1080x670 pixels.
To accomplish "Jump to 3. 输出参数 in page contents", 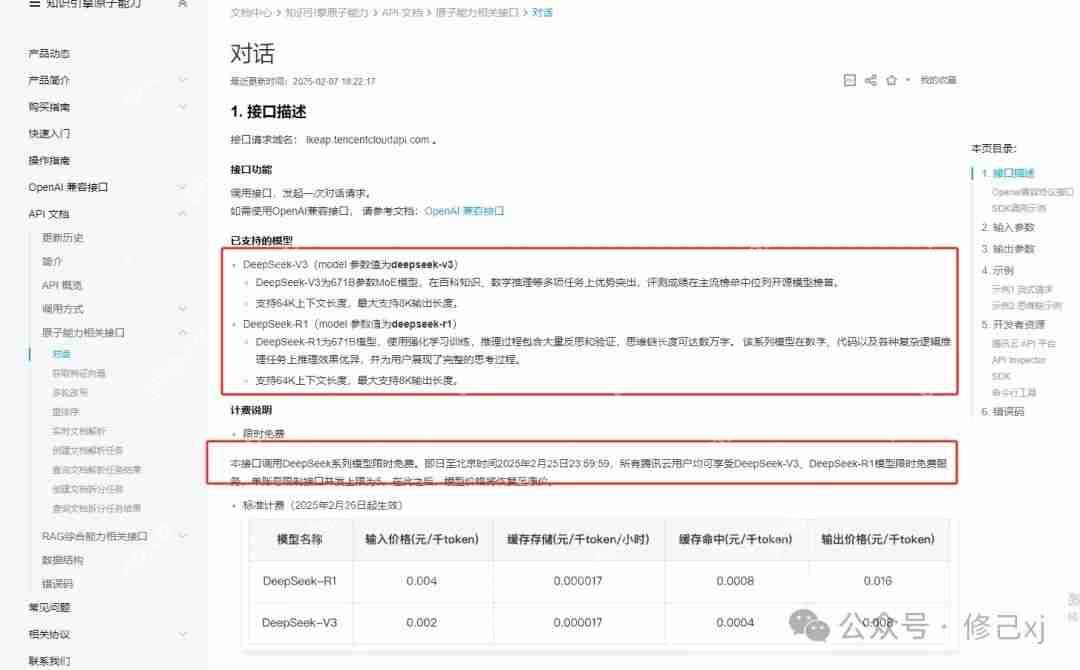I will pos(1008,249).
